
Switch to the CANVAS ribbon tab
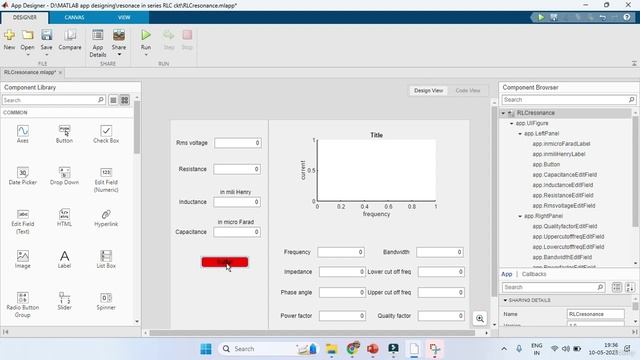[x=74, y=18]
